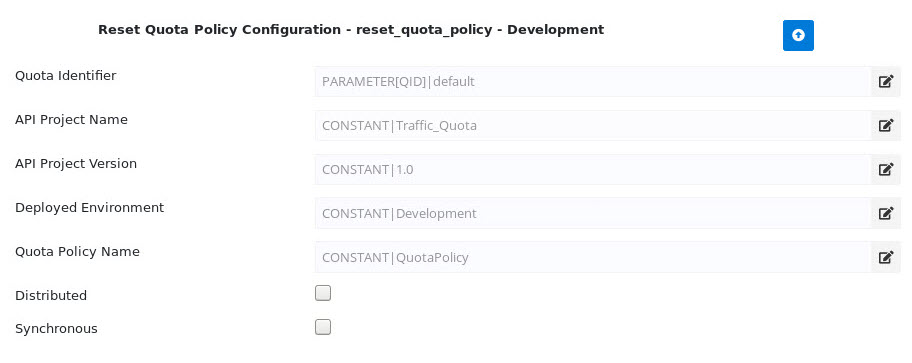Image resolution: width=912 pixels, height=363 pixels.
Task: Click the Synchronous label text
Action: tap(56, 329)
